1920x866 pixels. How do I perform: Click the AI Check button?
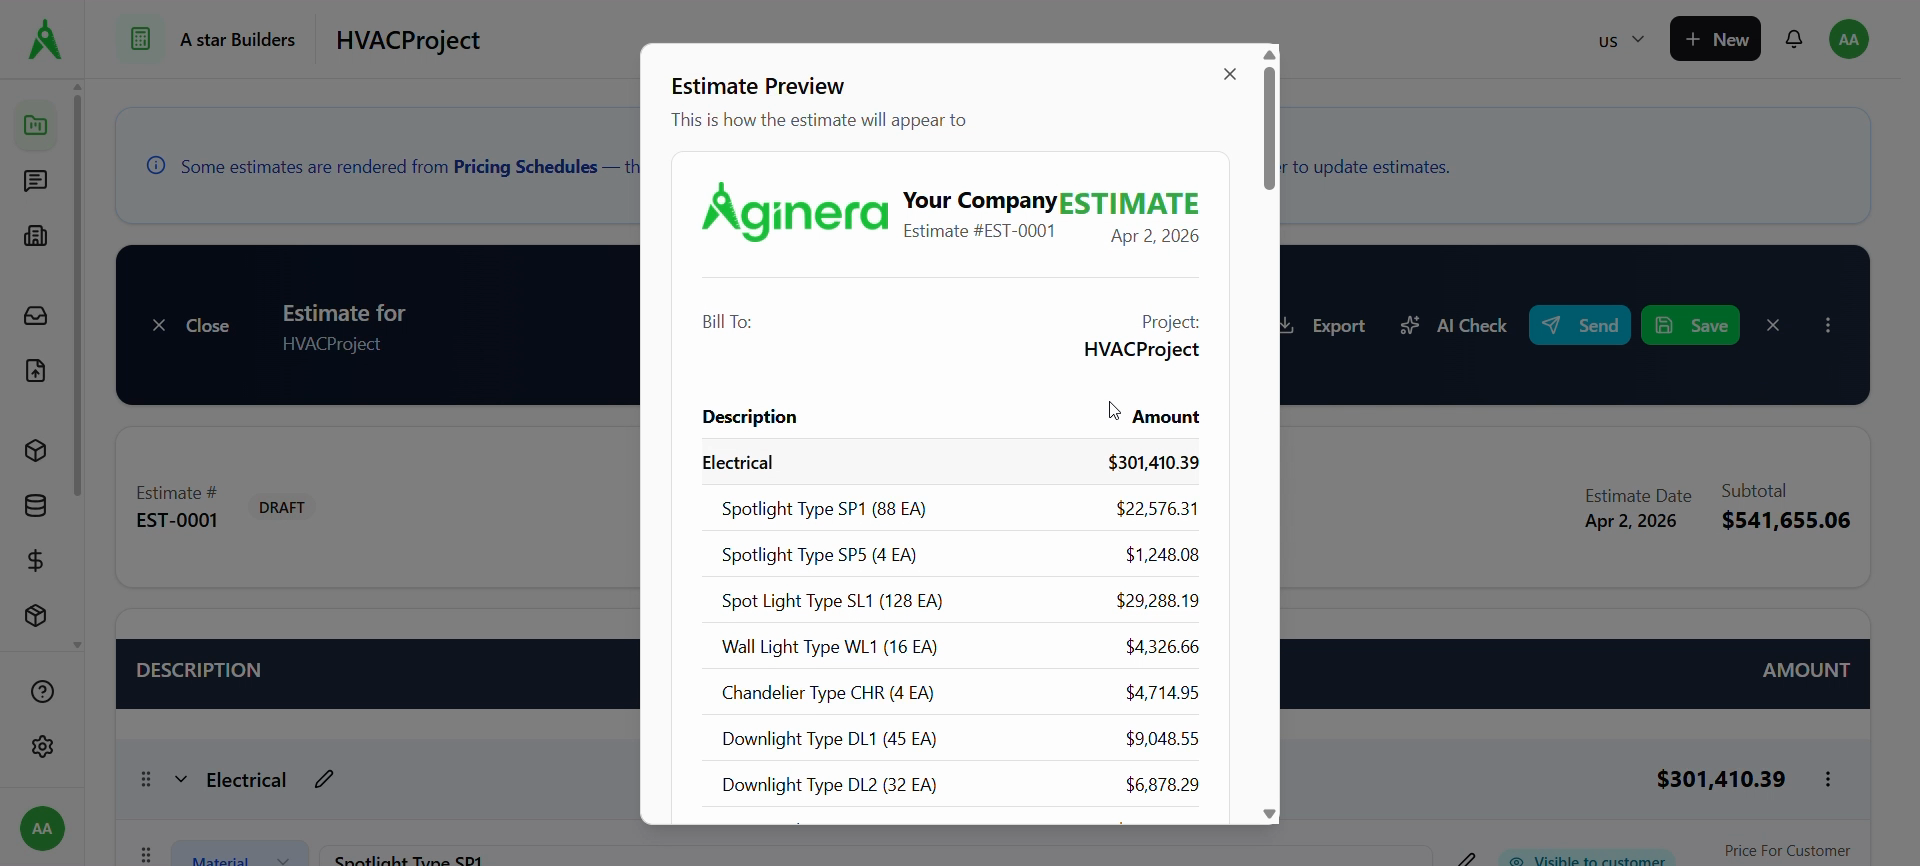1453,325
